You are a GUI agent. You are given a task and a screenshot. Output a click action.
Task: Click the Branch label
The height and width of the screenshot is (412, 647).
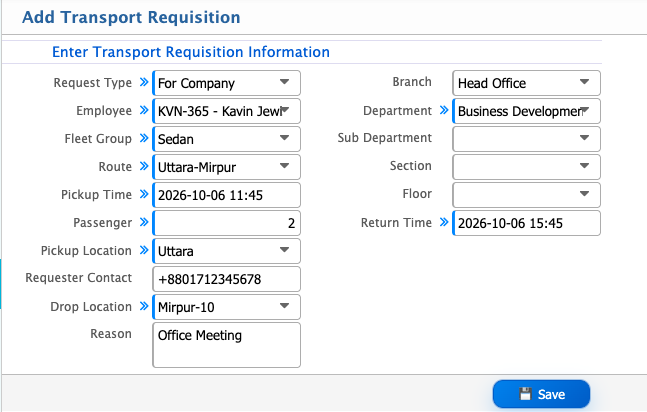pos(412,82)
